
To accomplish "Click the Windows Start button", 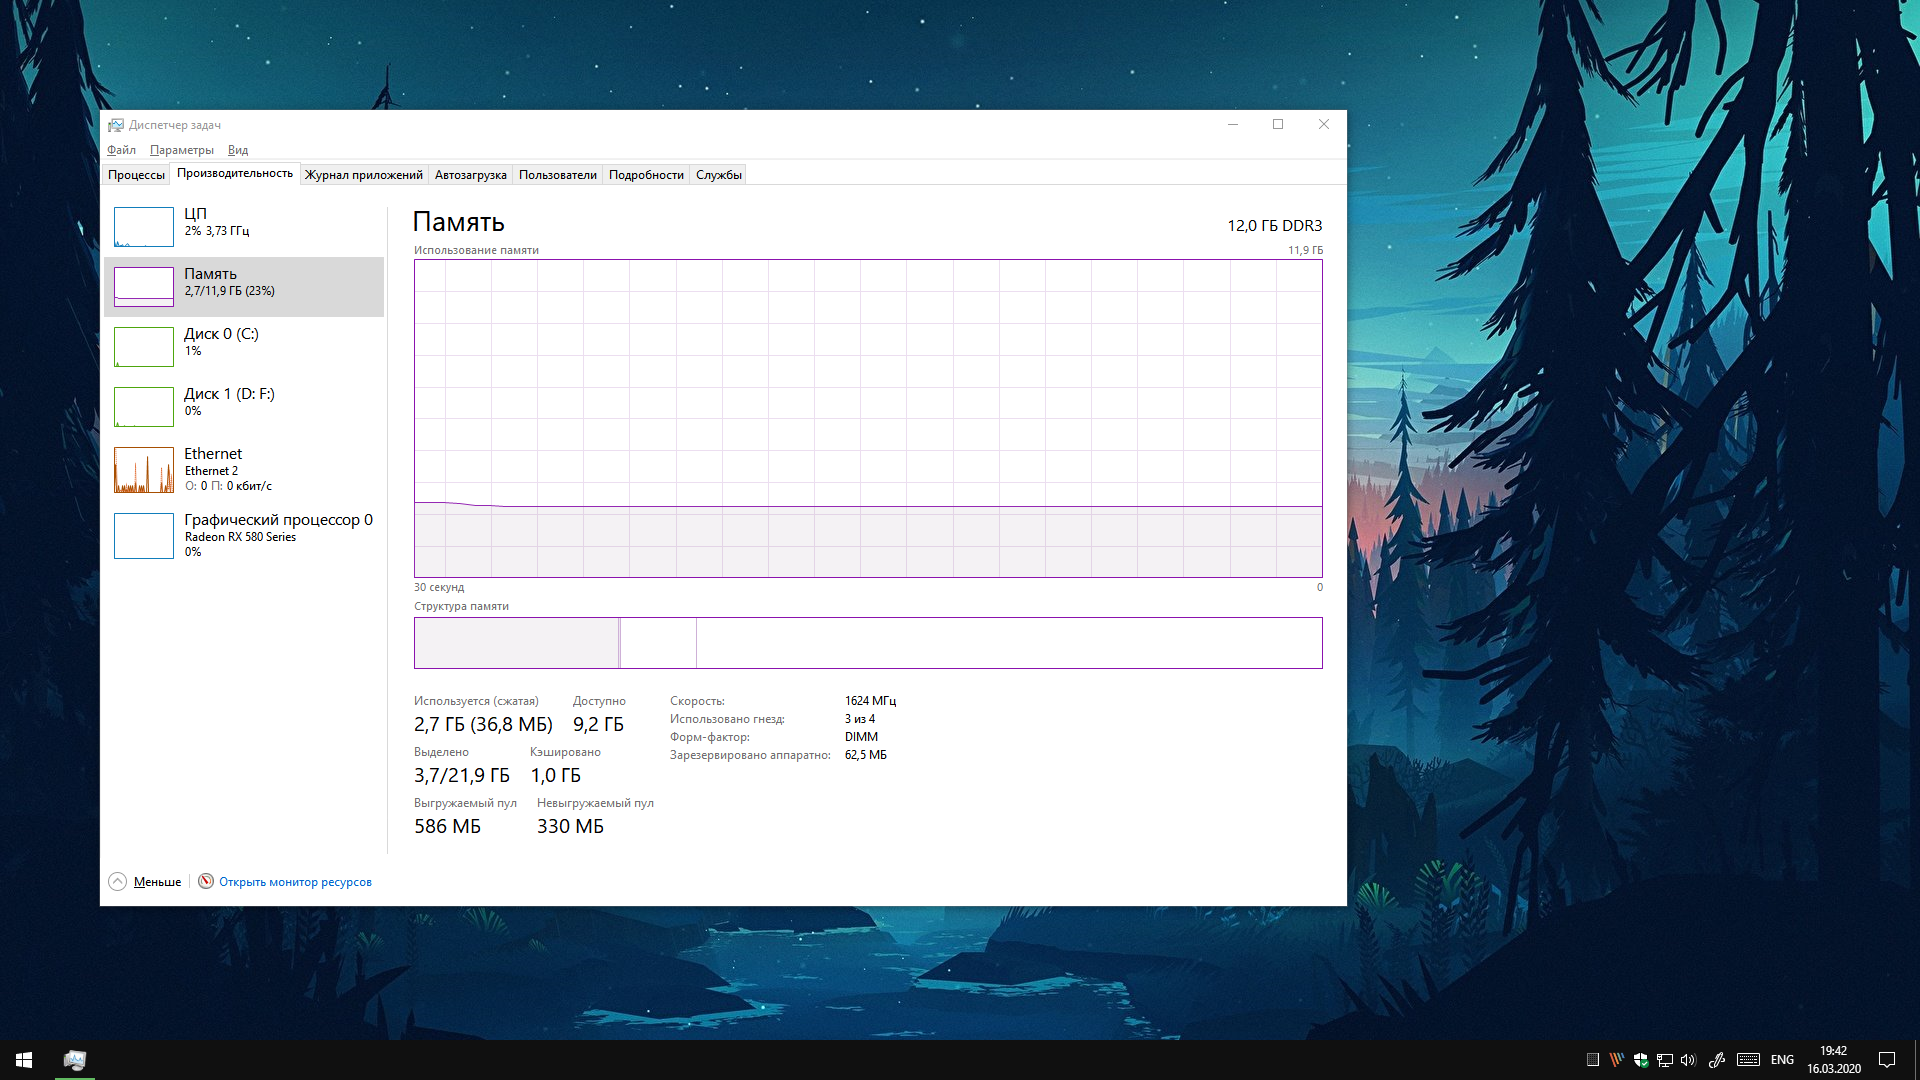I will click(24, 1060).
